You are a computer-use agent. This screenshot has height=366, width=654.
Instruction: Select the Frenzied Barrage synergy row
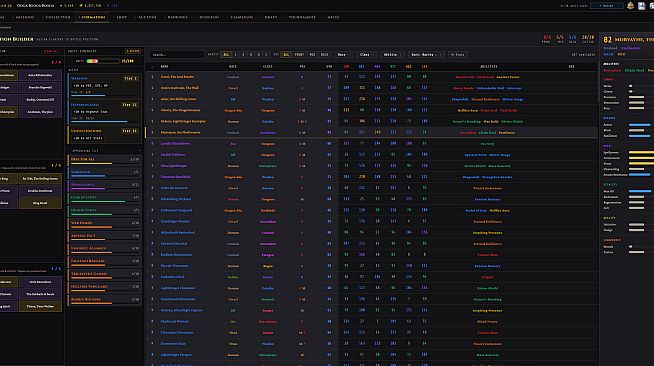click(104, 262)
